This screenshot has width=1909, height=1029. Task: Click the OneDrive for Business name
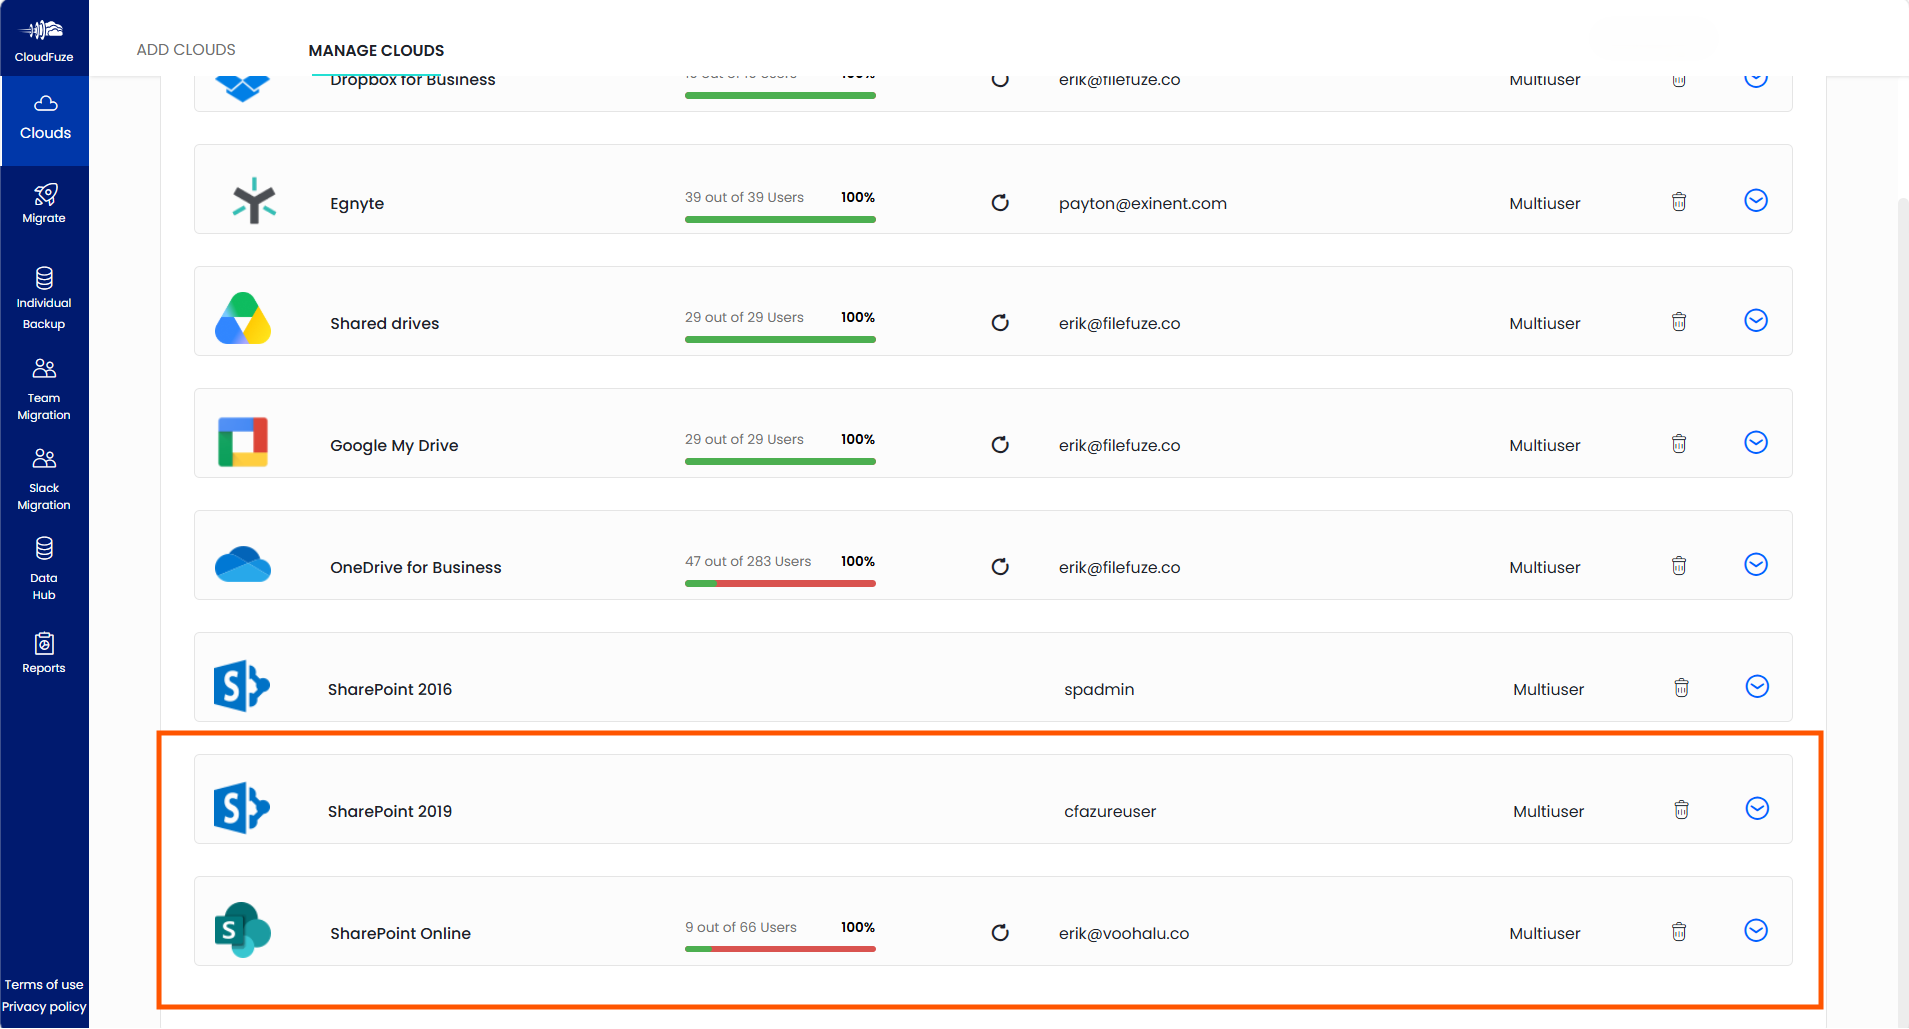(x=416, y=568)
